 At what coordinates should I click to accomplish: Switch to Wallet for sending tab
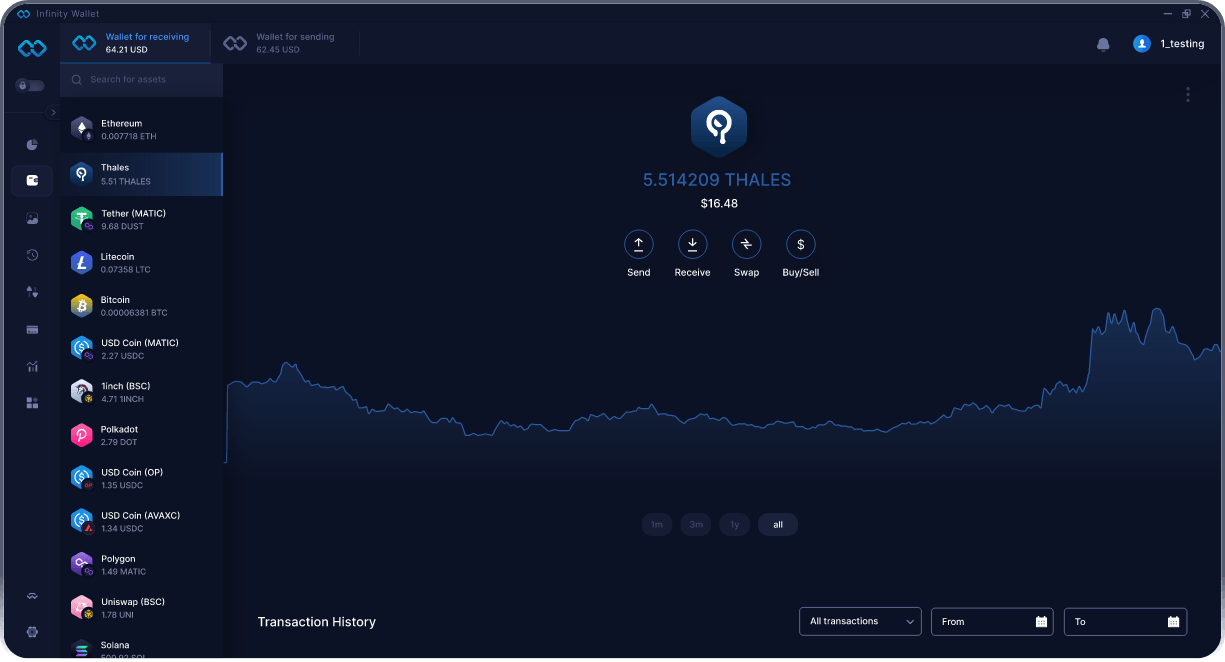(x=285, y=43)
